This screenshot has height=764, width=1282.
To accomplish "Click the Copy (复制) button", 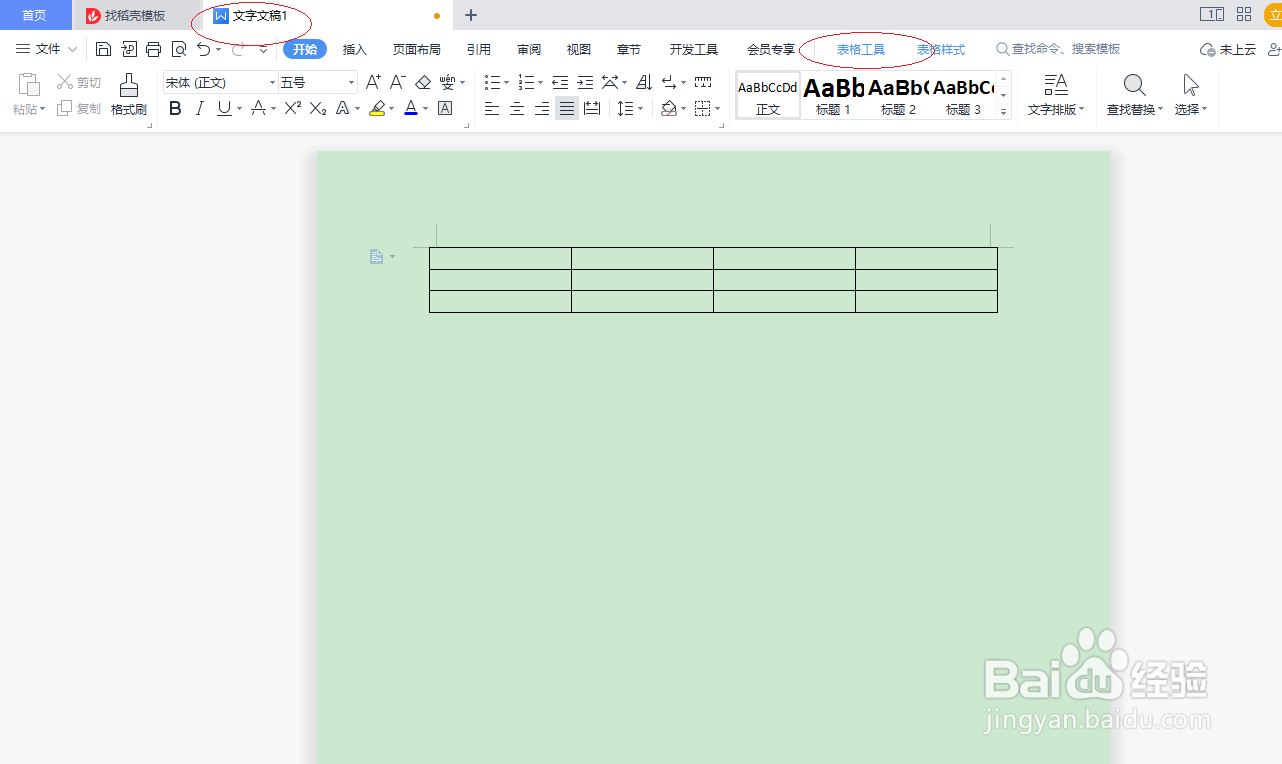I will tap(79, 108).
